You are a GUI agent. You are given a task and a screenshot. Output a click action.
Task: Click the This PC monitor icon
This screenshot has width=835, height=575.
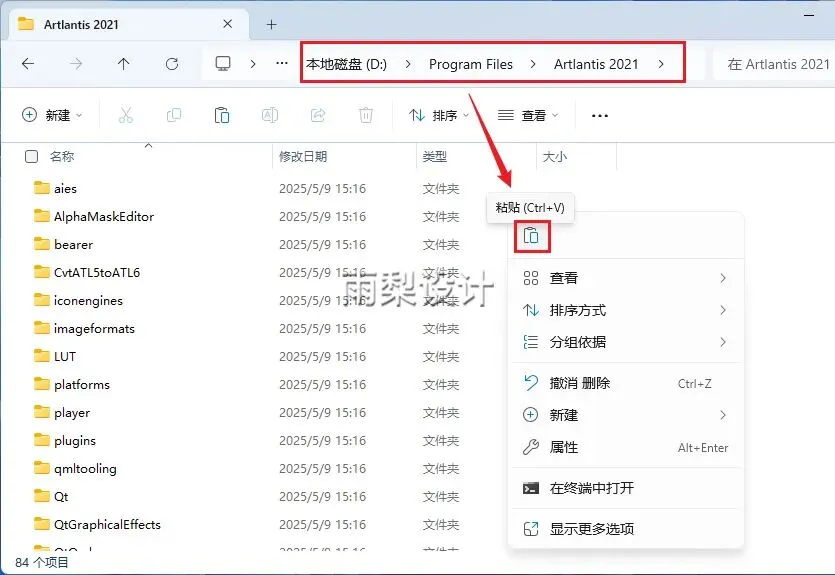click(x=223, y=64)
